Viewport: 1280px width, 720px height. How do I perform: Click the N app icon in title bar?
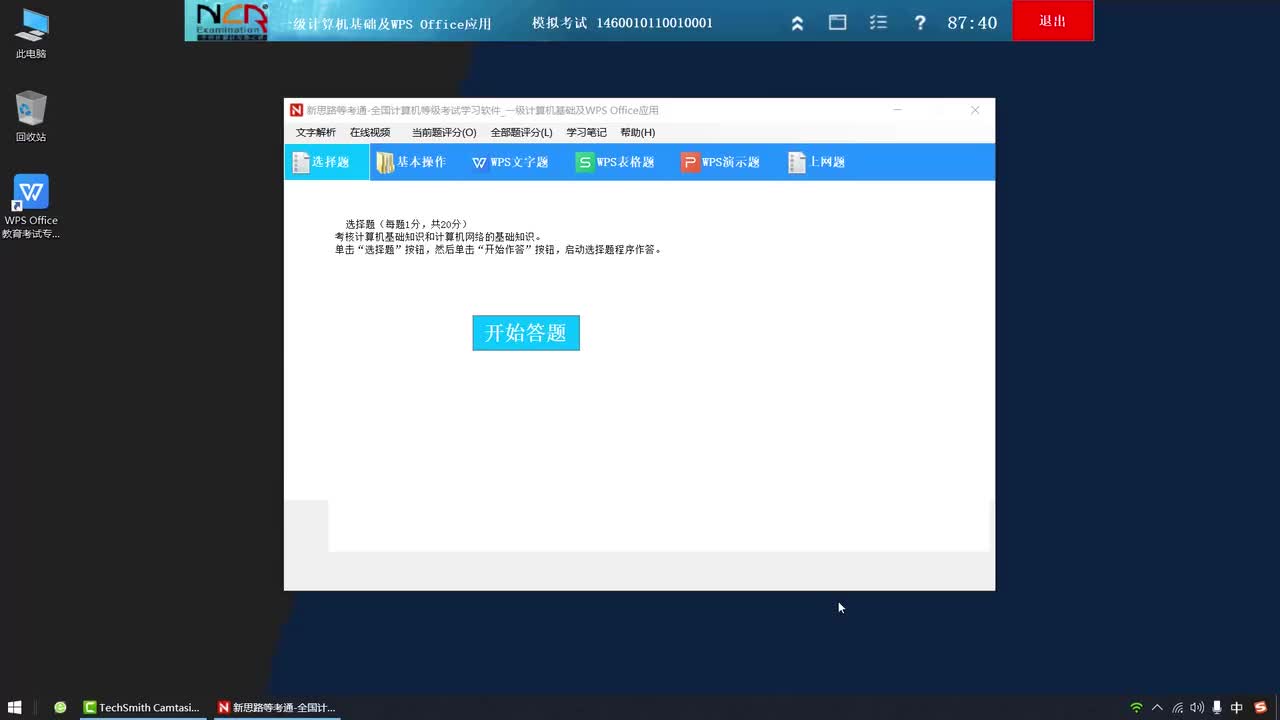point(296,110)
